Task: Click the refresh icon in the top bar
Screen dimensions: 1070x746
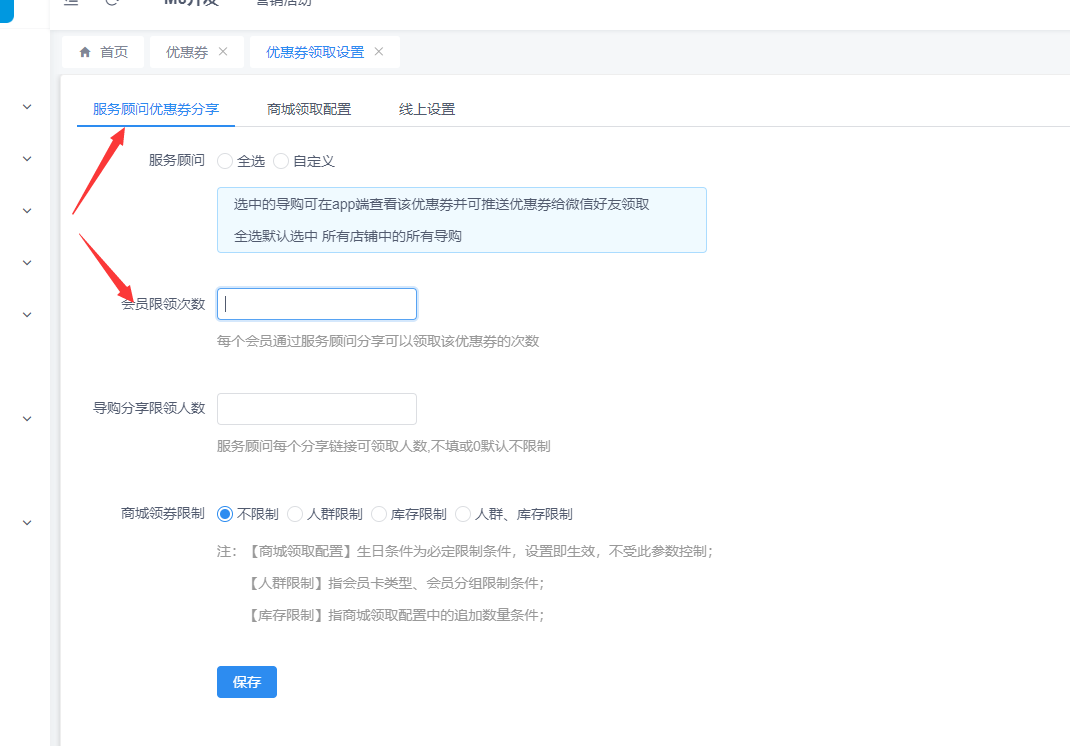Action: pos(112,3)
